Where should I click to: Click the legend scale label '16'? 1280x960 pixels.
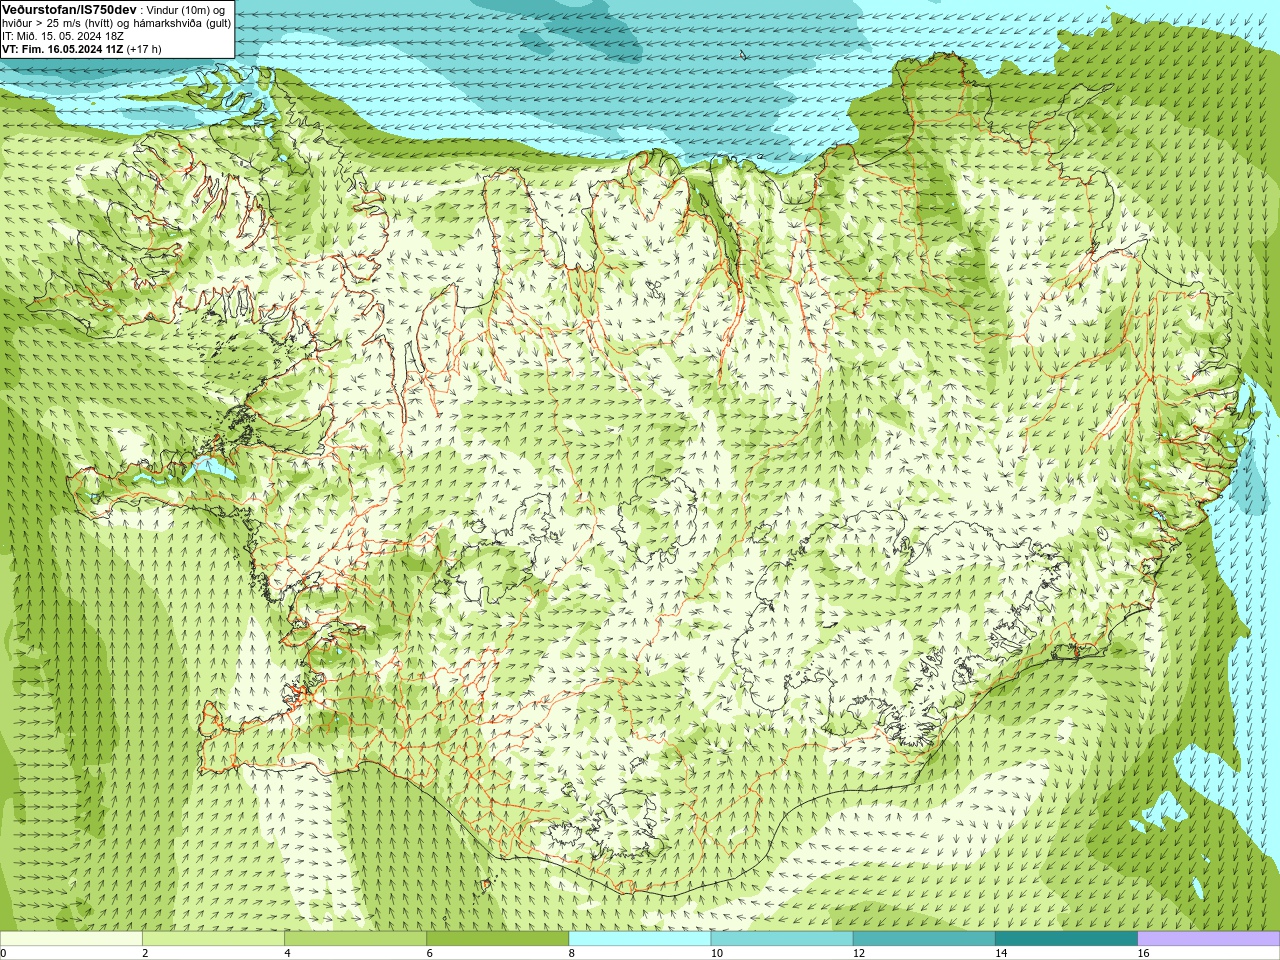1144,953
